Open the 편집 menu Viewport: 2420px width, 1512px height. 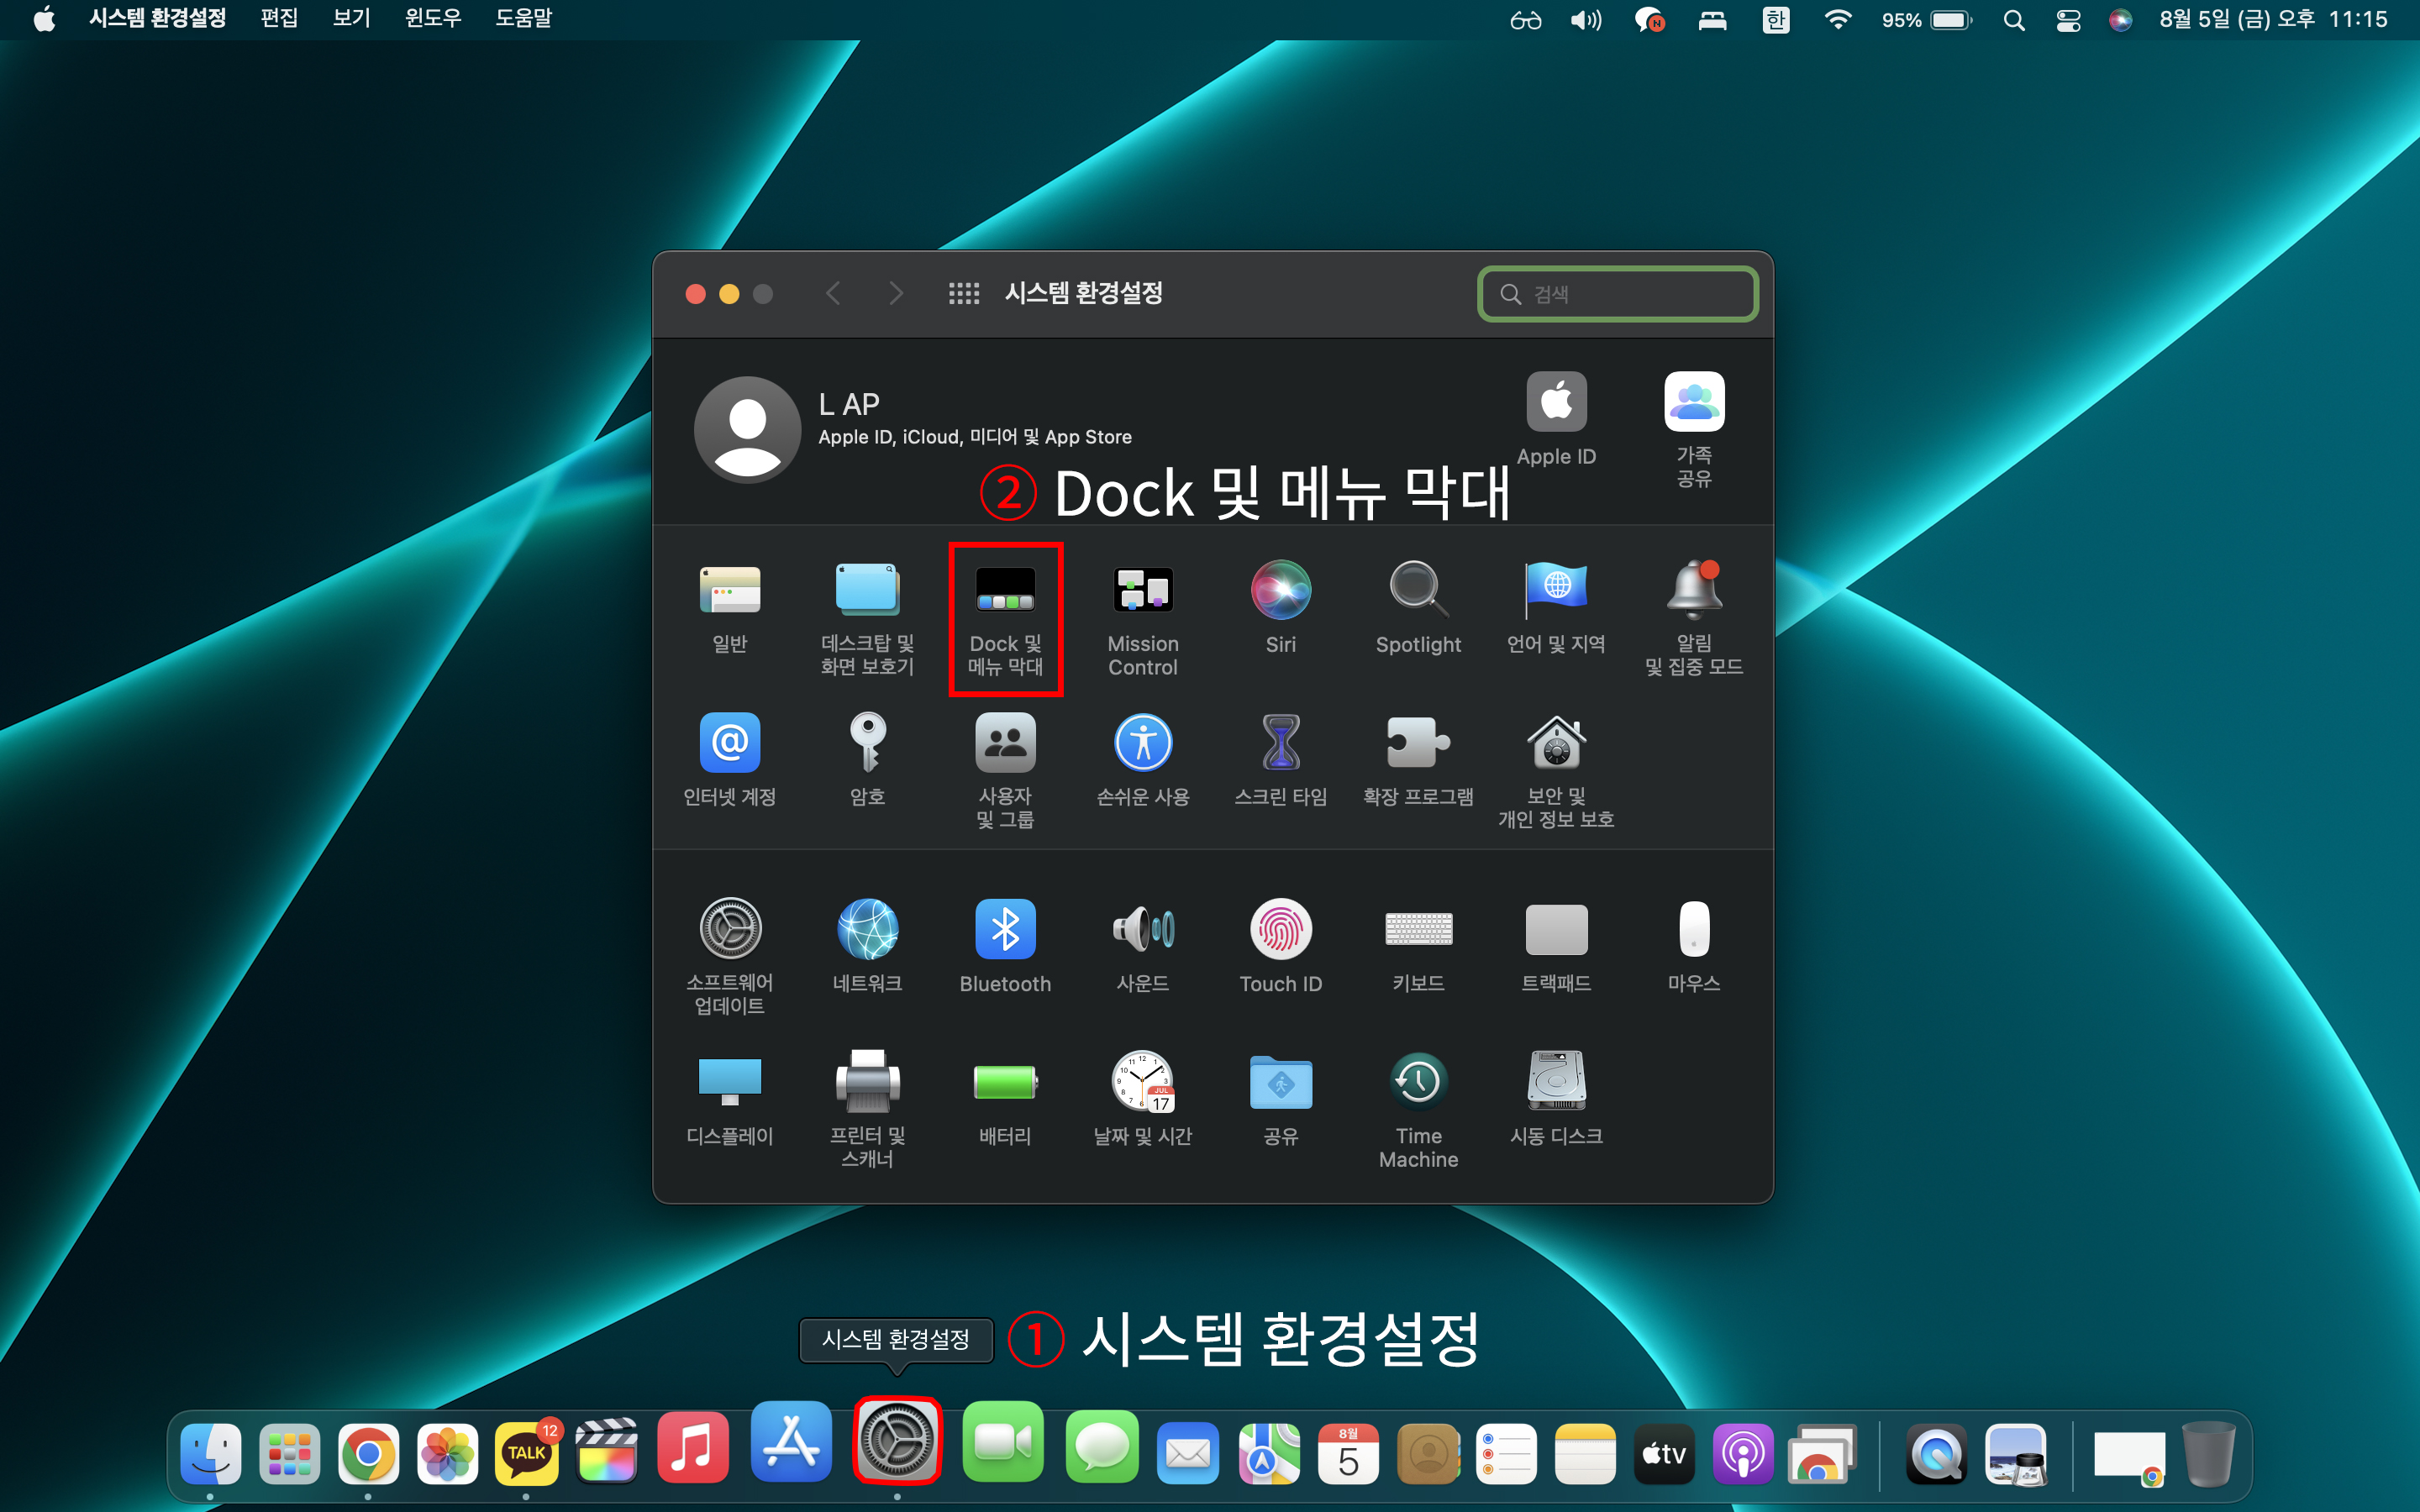(279, 19)
